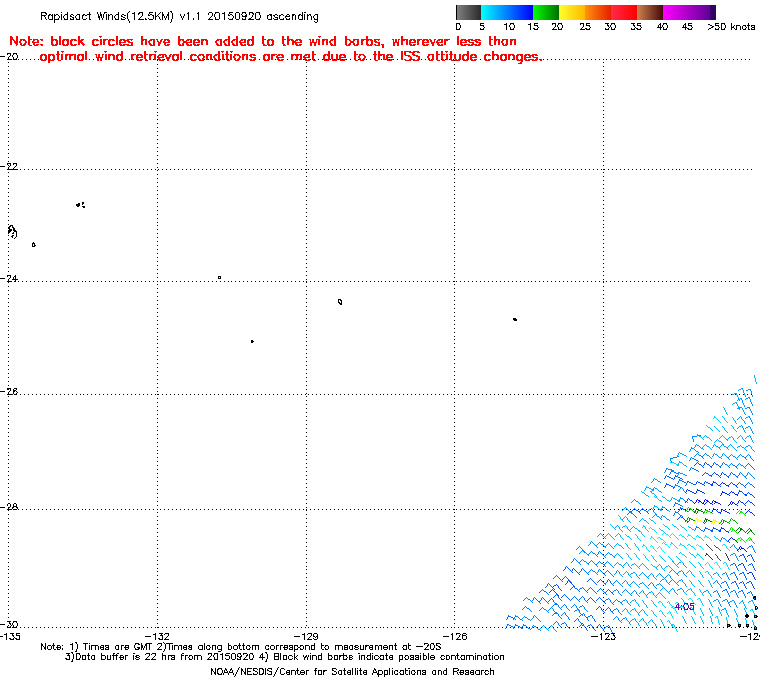Viewport: 760px width, 688px height.
Task: Click the yellow wind barbs near -28 latitude
Action: pos(709,521)
